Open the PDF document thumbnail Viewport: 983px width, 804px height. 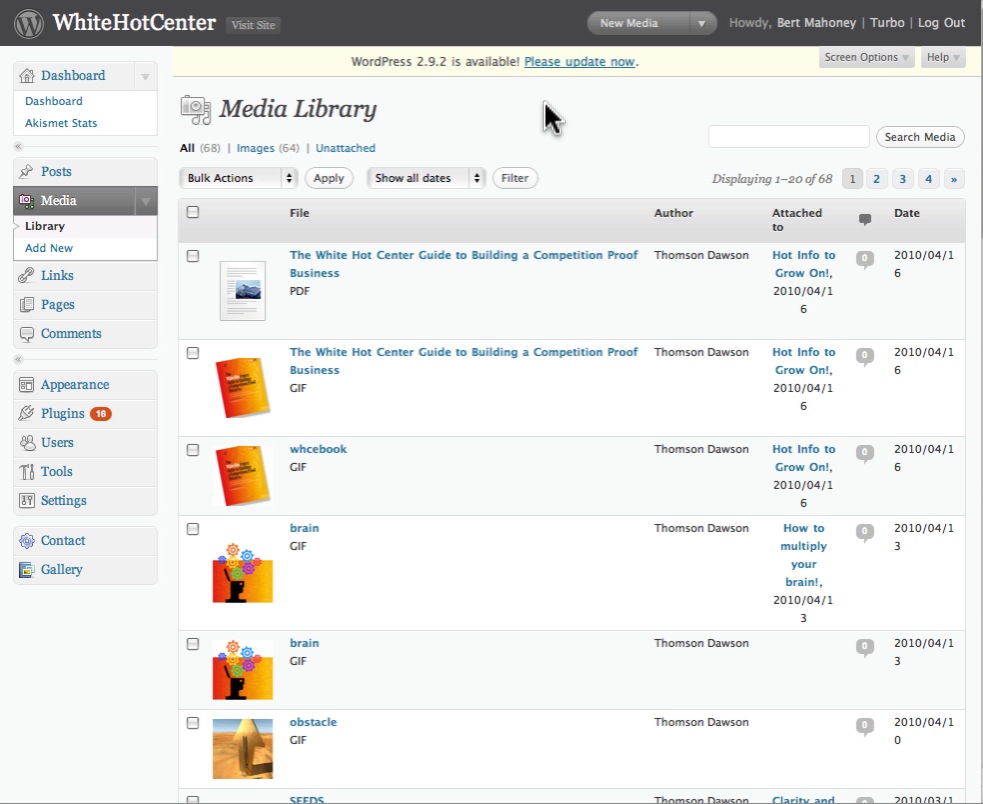(x=243, y=291)
